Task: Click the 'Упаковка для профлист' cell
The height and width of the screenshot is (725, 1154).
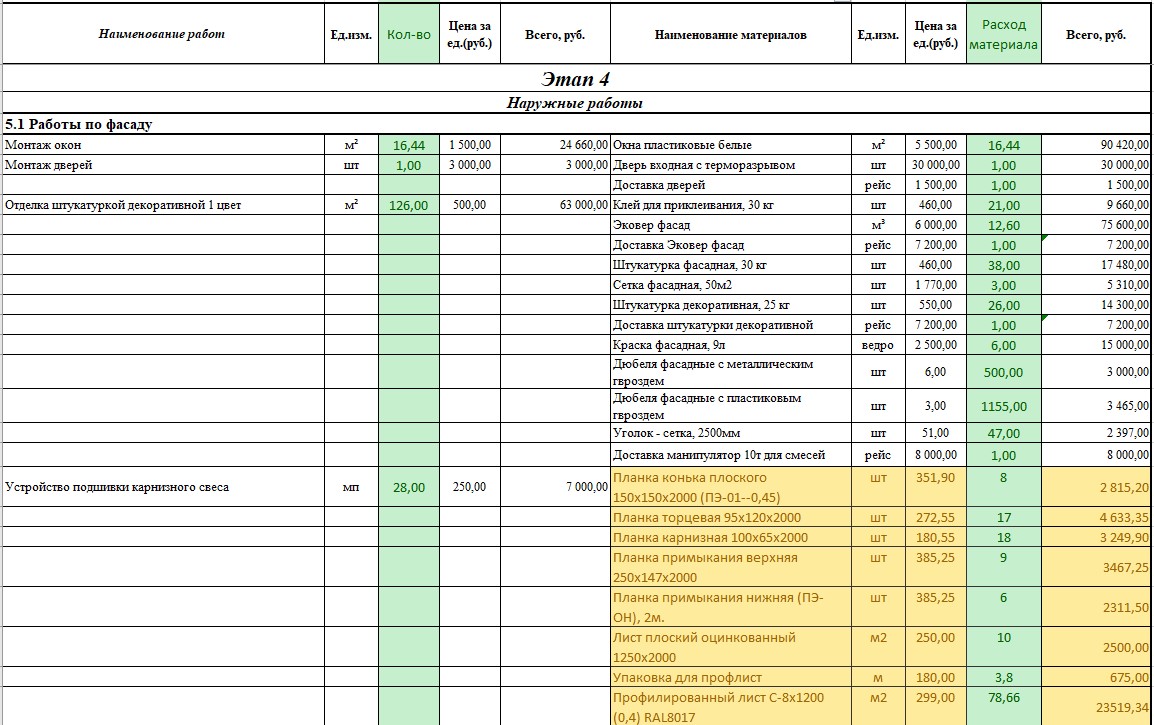Action: 730,676
